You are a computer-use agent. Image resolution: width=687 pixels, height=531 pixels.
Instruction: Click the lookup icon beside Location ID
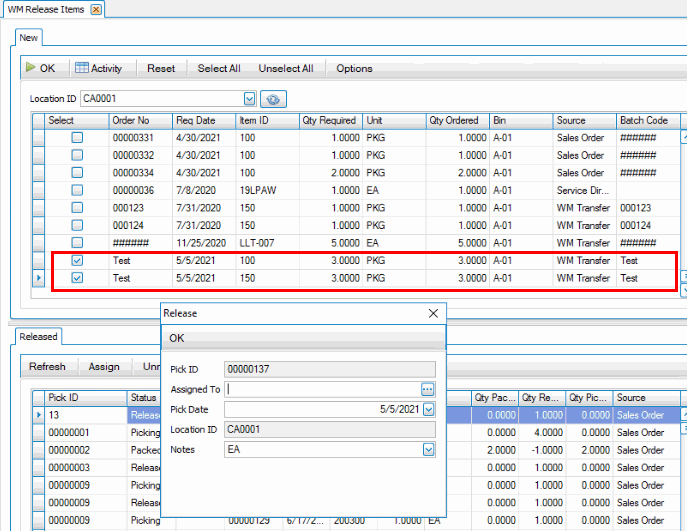[273, 99]
